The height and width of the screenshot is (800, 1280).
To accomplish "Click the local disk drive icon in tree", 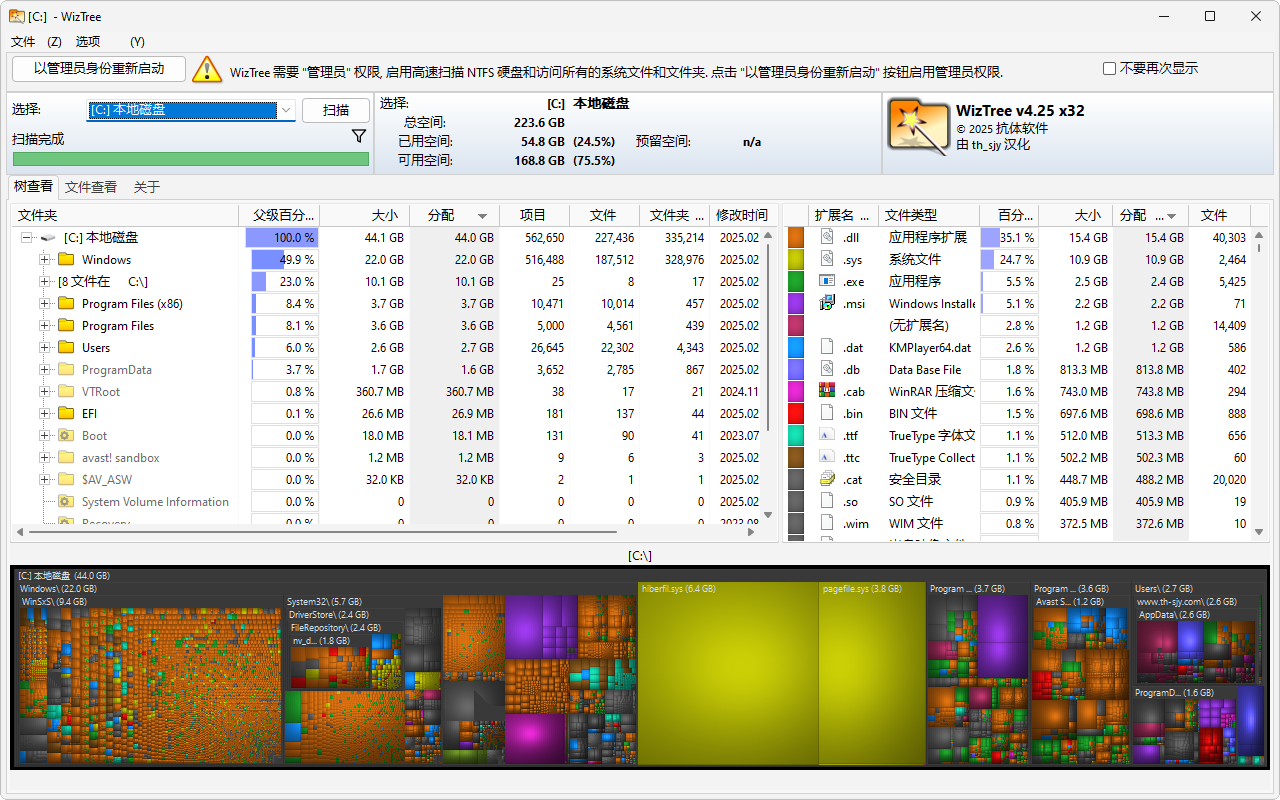I will tap(48, 238).
